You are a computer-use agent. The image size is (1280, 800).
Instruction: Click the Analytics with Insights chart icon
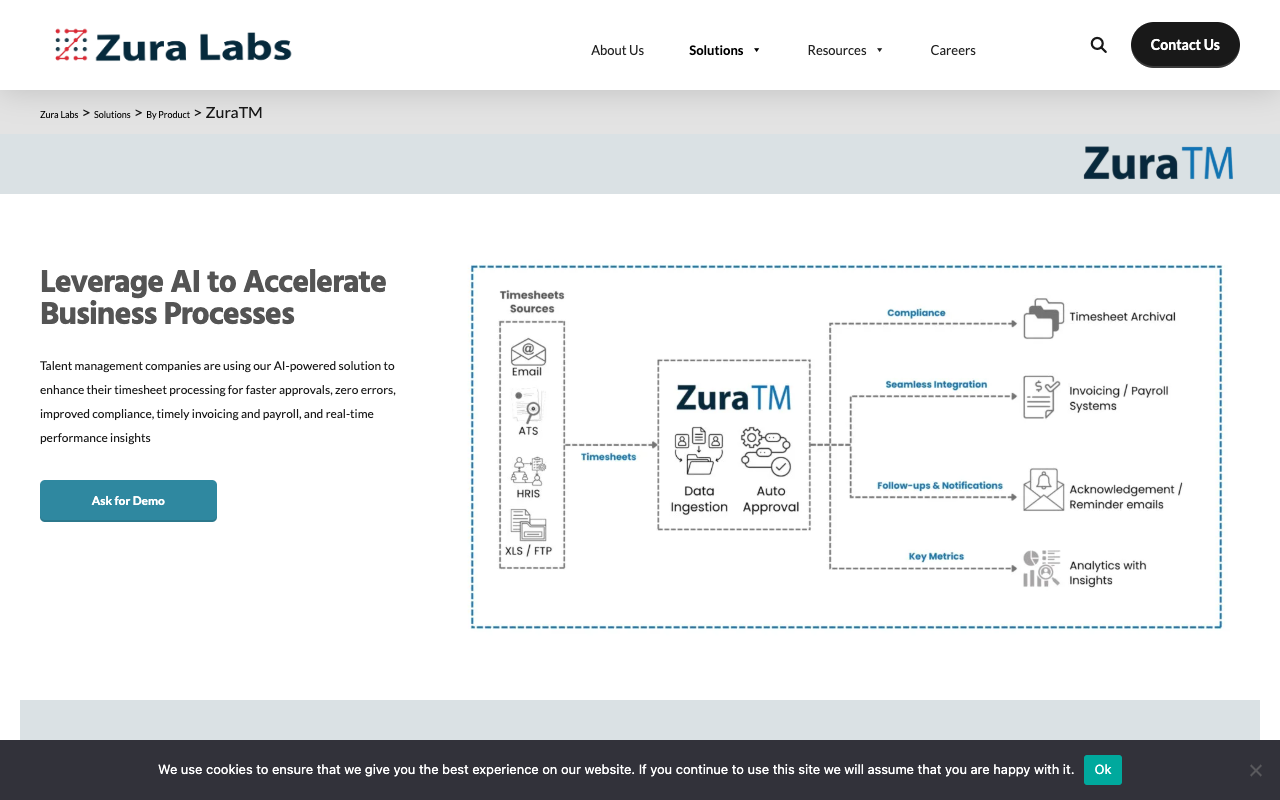click(x=1042, y=568)
